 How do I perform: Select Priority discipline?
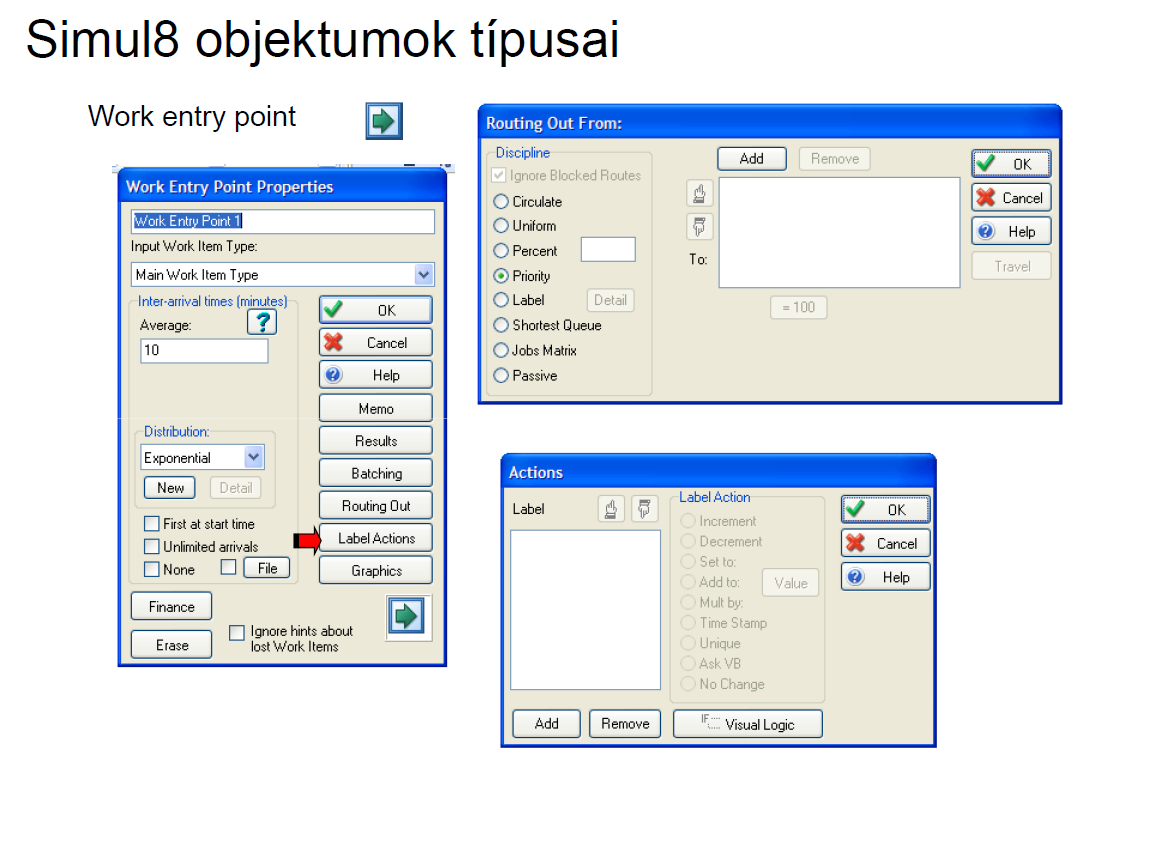501,276
